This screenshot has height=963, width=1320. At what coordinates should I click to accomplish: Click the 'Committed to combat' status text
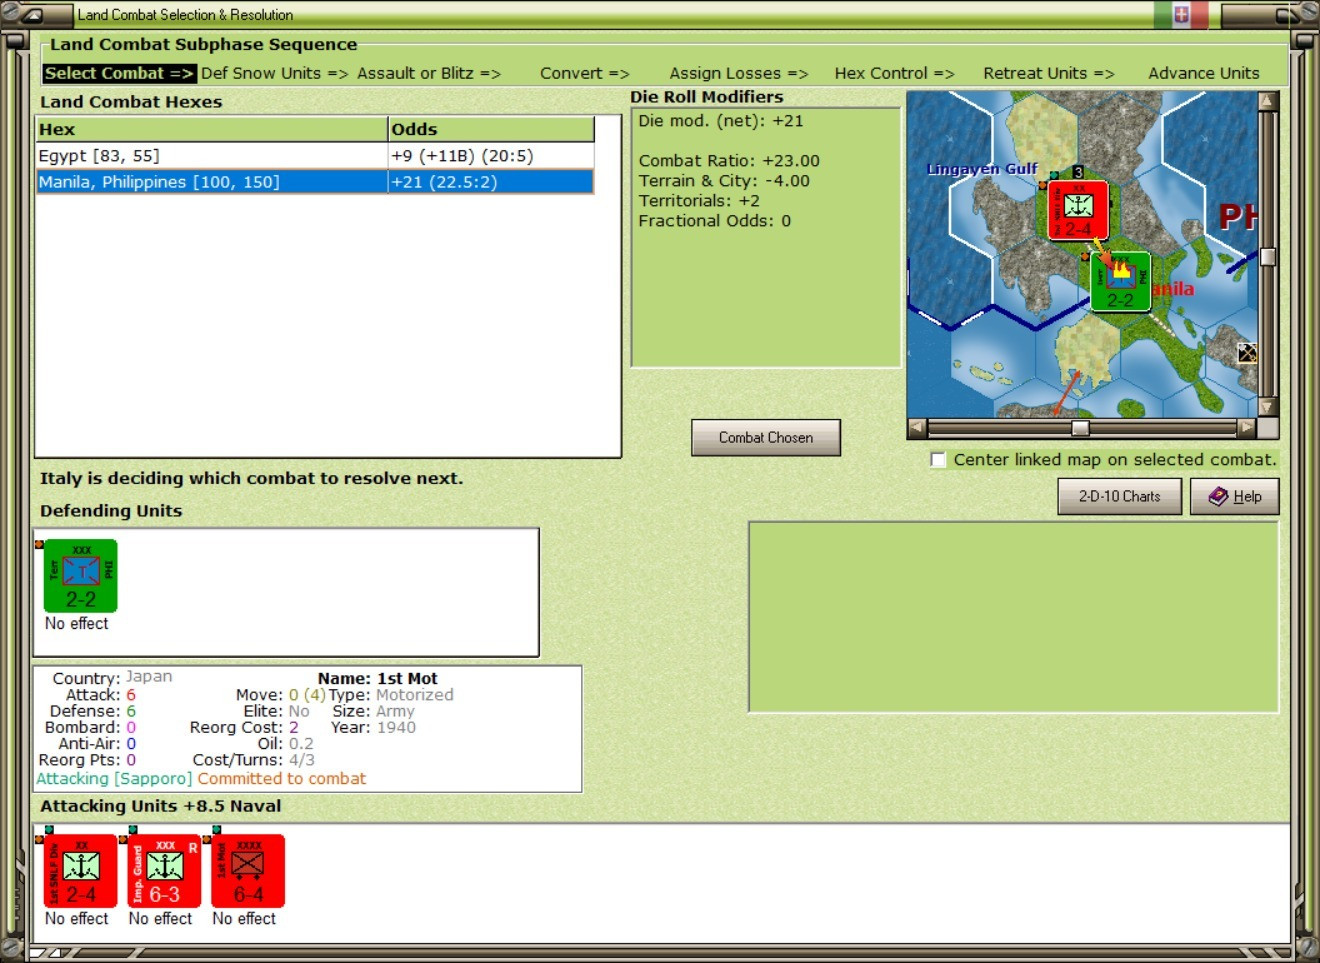coord(282,779)
